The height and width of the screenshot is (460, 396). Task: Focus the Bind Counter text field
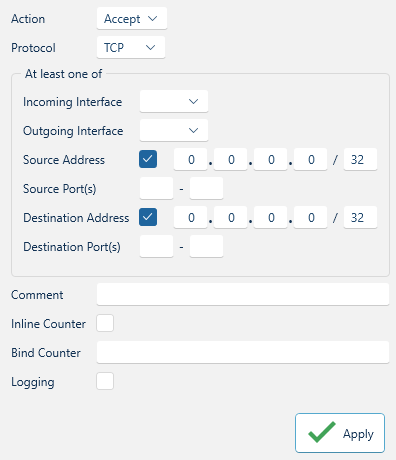(243, 352)
